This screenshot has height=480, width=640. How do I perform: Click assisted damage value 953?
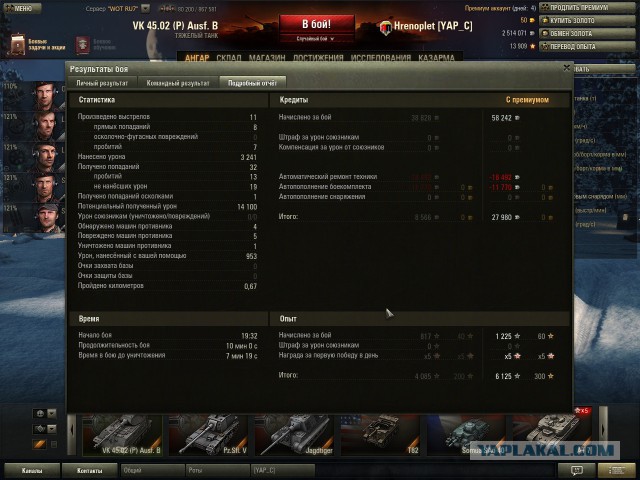click(x=251, y=256)
